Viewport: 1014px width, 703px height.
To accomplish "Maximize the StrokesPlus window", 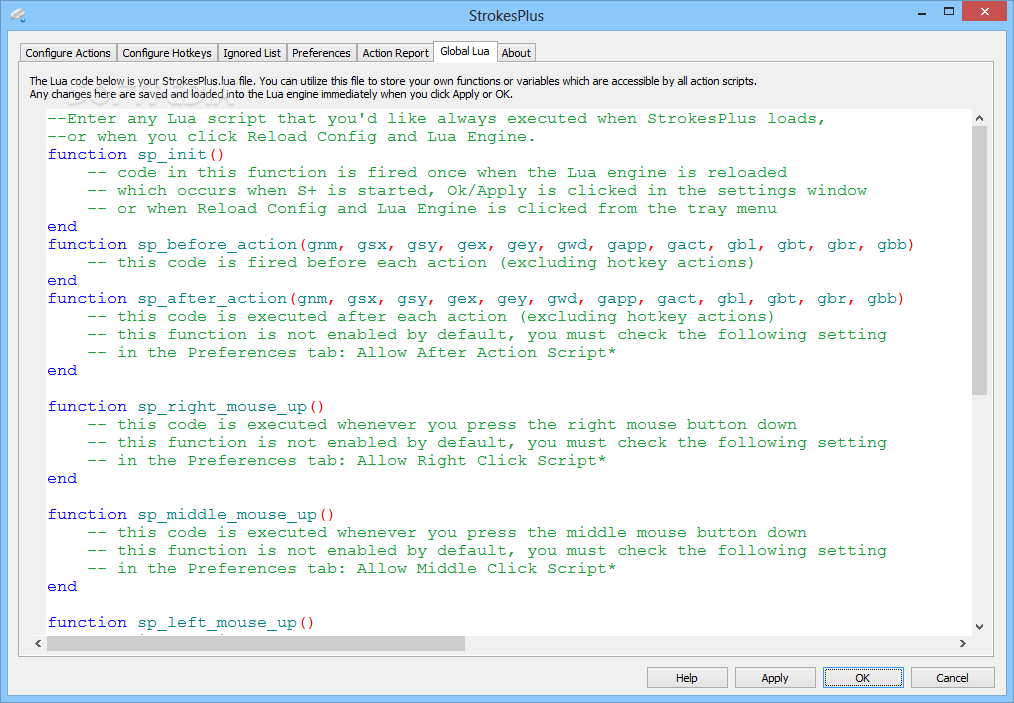I will click(949, 12).
